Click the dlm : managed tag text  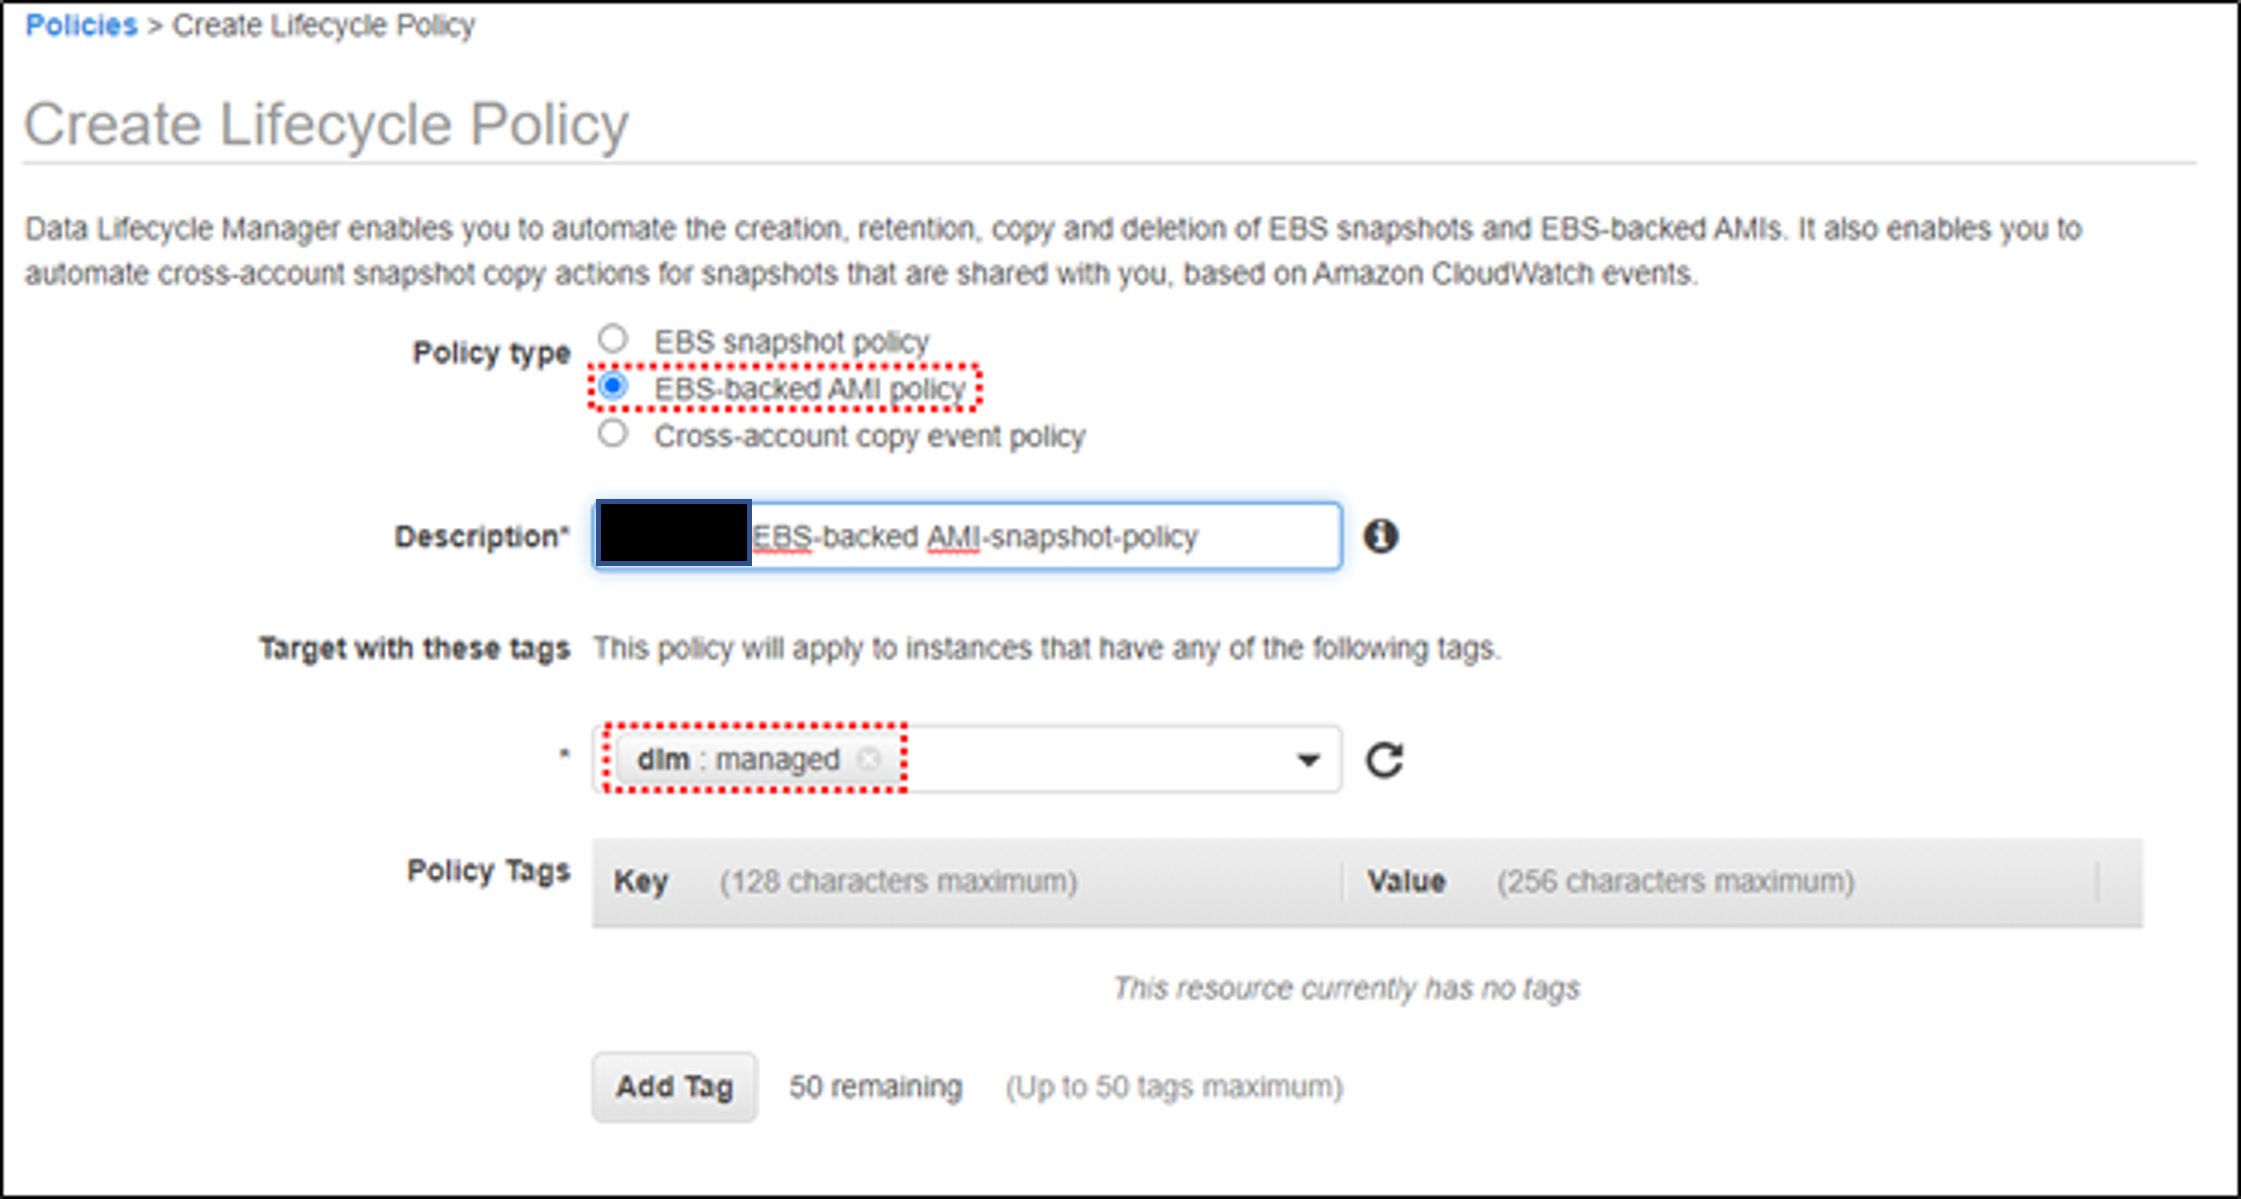pyautogui.click(x=738, y=760)
